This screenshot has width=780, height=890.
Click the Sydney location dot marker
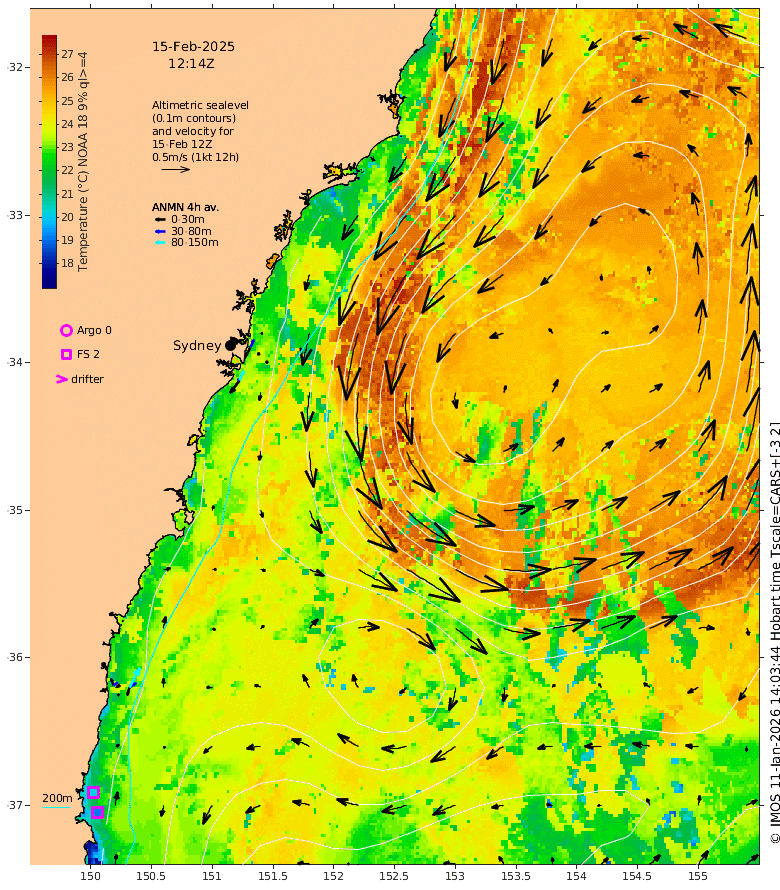click(230, 345)
